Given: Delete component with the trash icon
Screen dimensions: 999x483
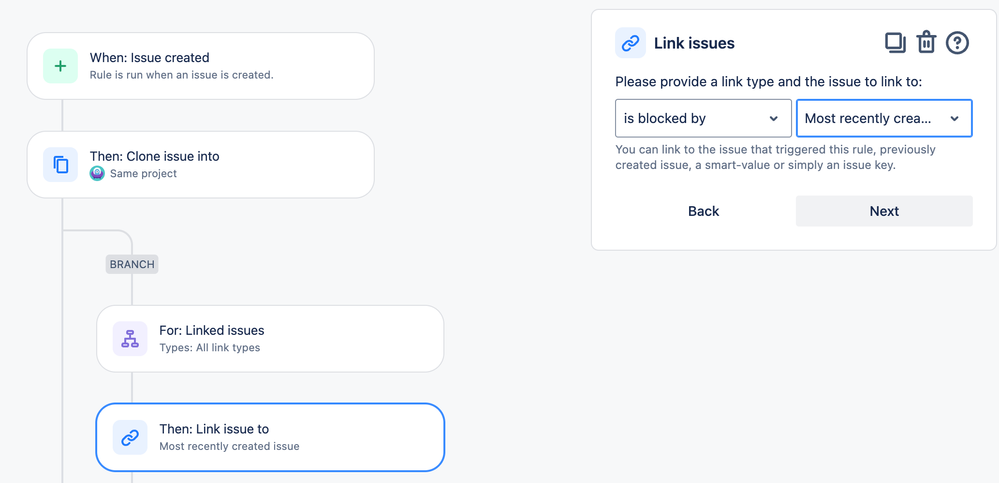Looking at the screenshot, I should pyautogui.click(x=926, y=43).
